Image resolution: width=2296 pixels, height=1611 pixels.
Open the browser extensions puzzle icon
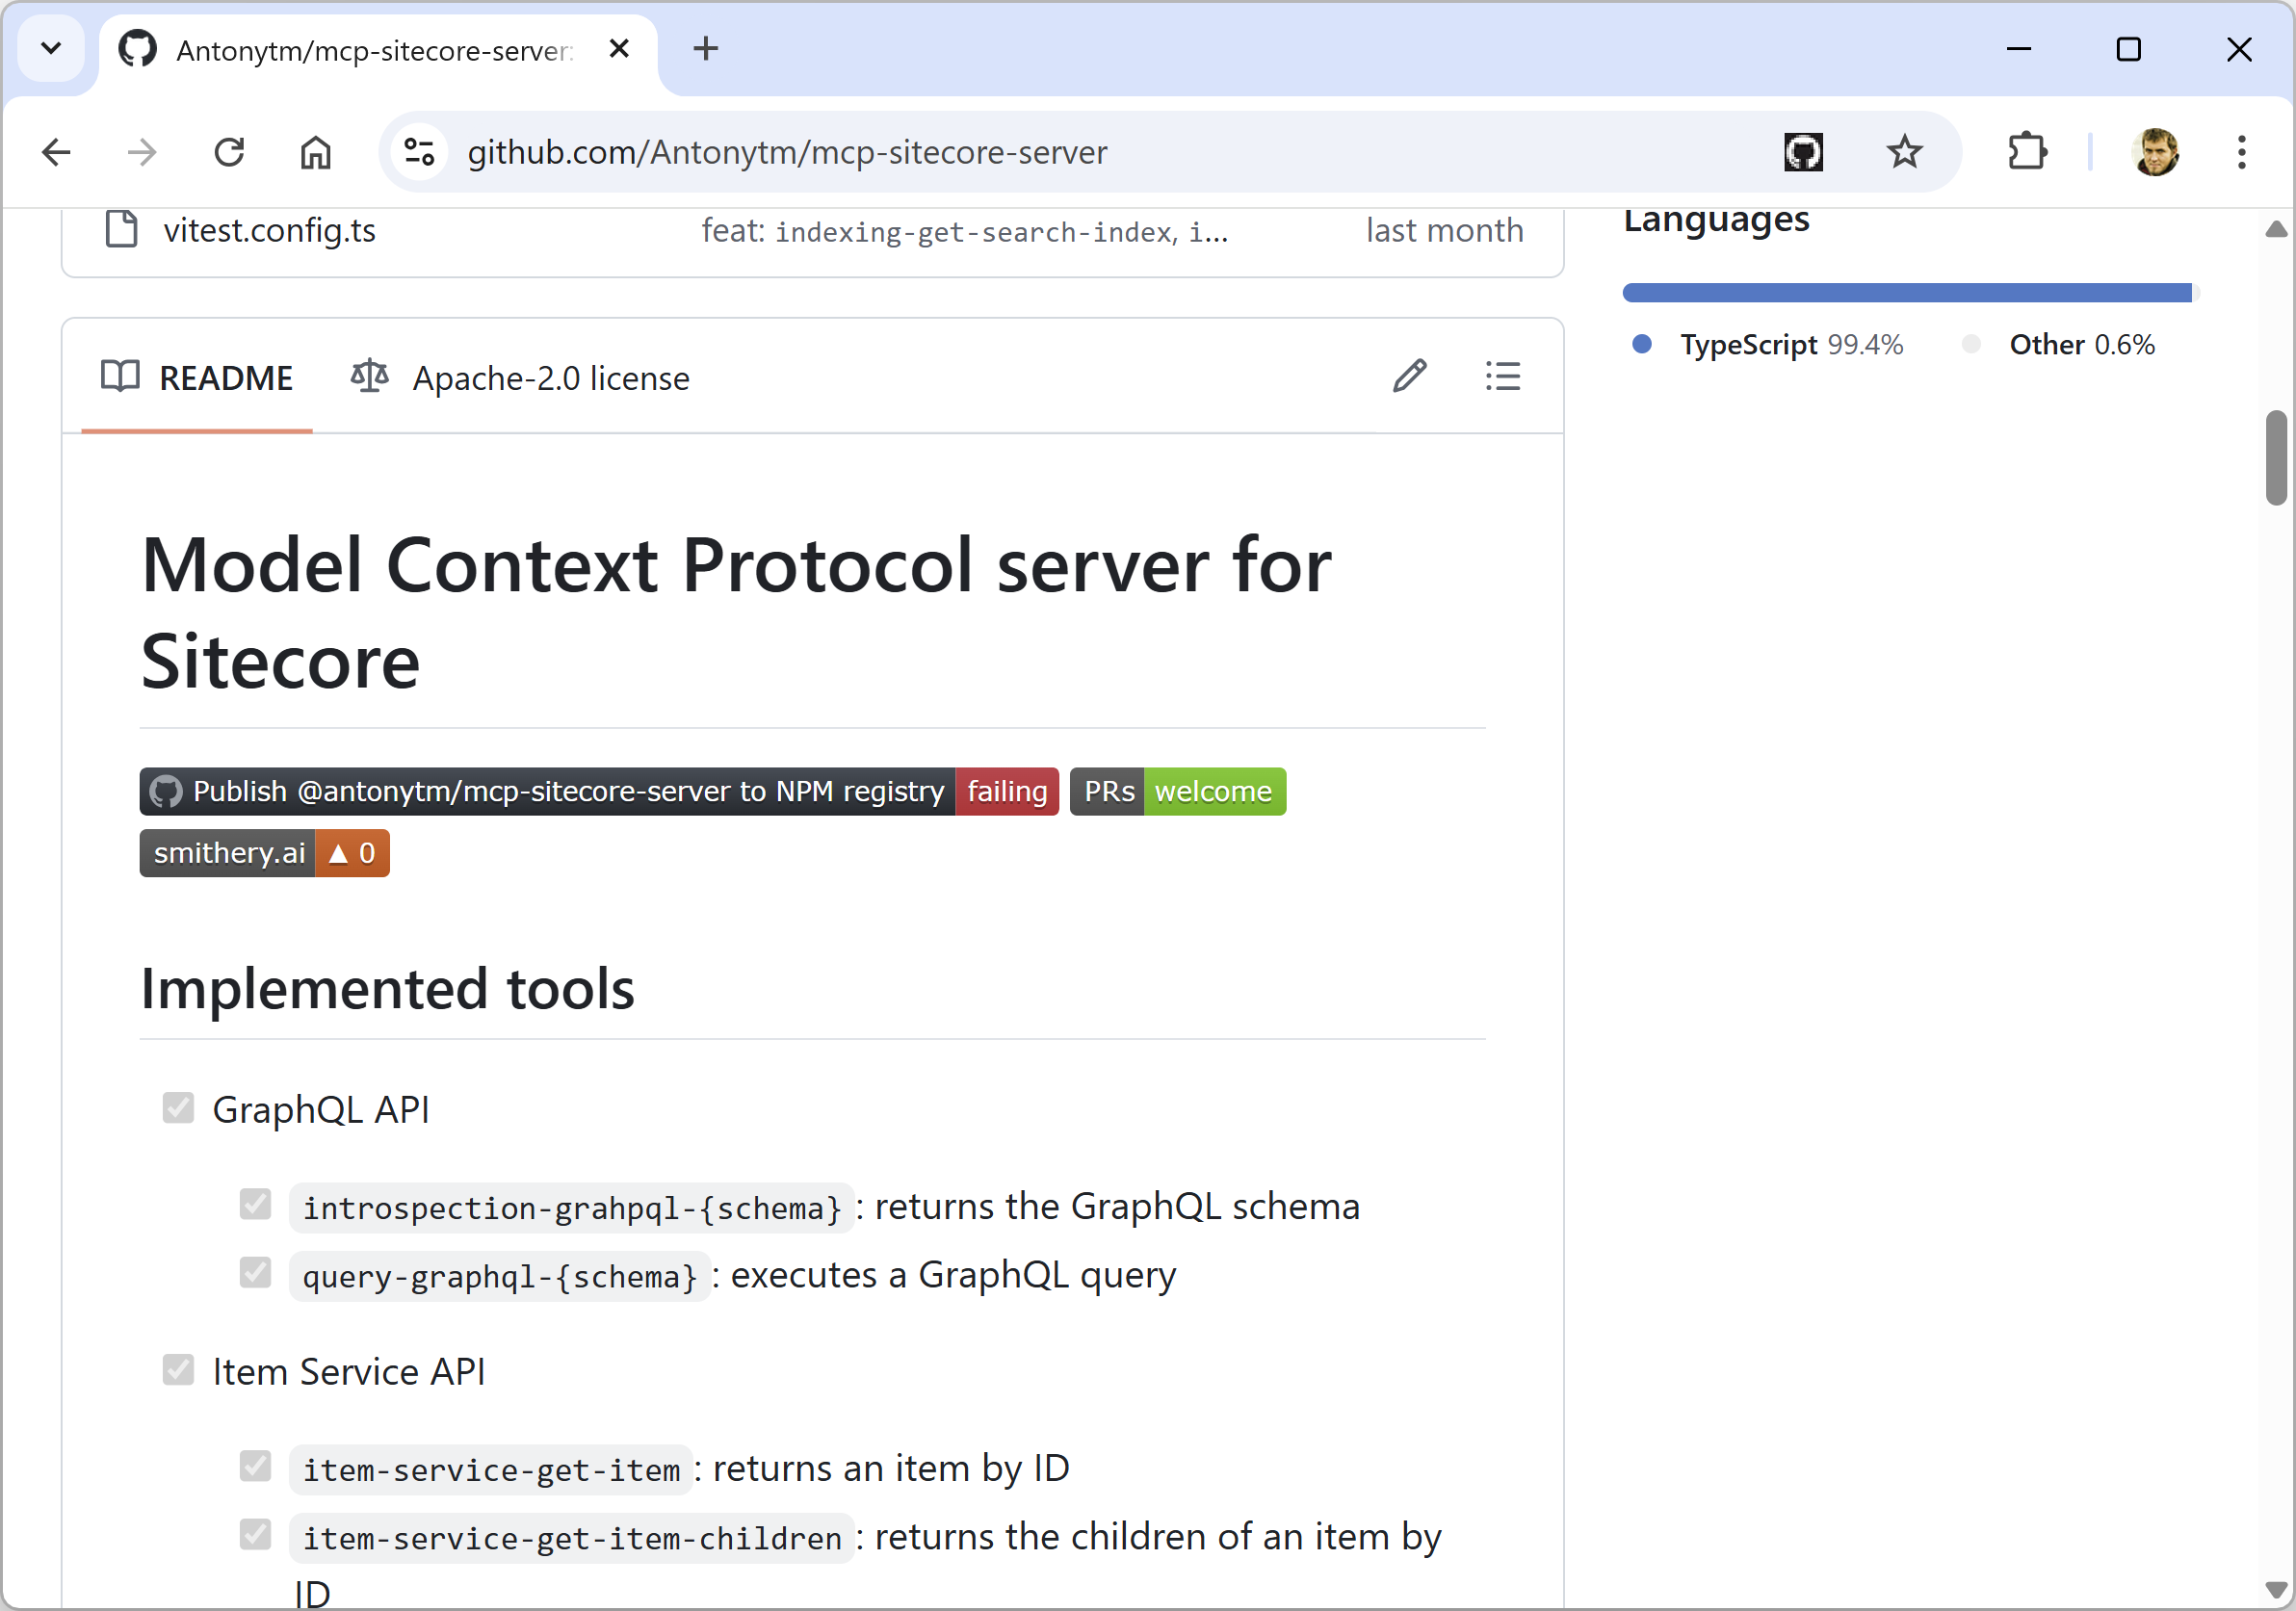2028,151
